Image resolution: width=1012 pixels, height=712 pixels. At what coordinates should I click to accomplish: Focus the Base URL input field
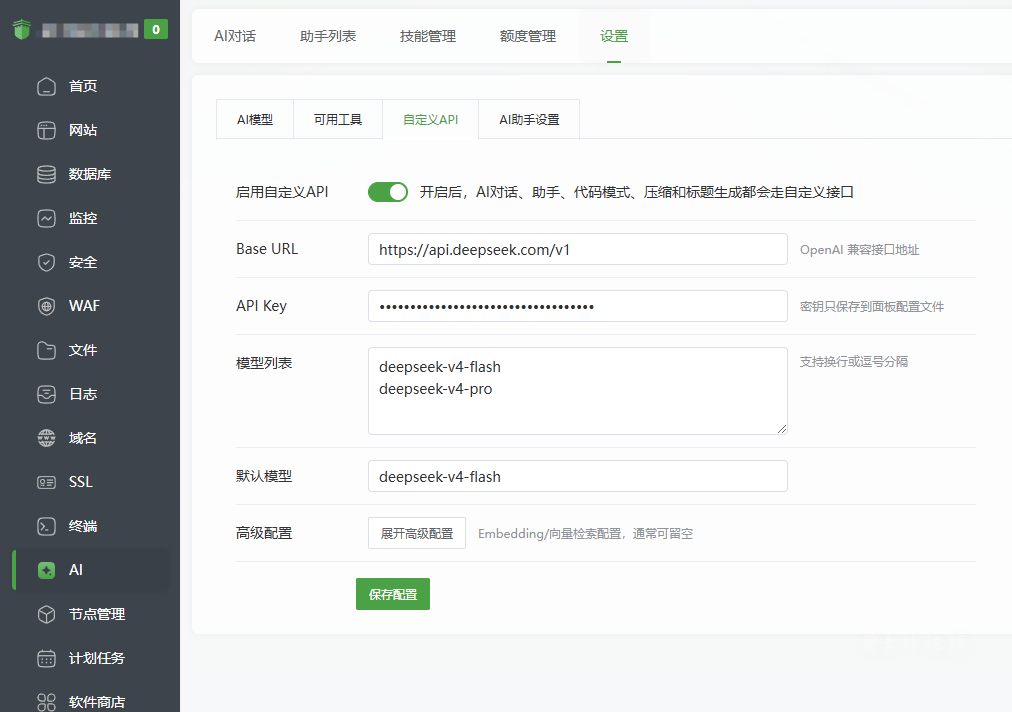578,249
